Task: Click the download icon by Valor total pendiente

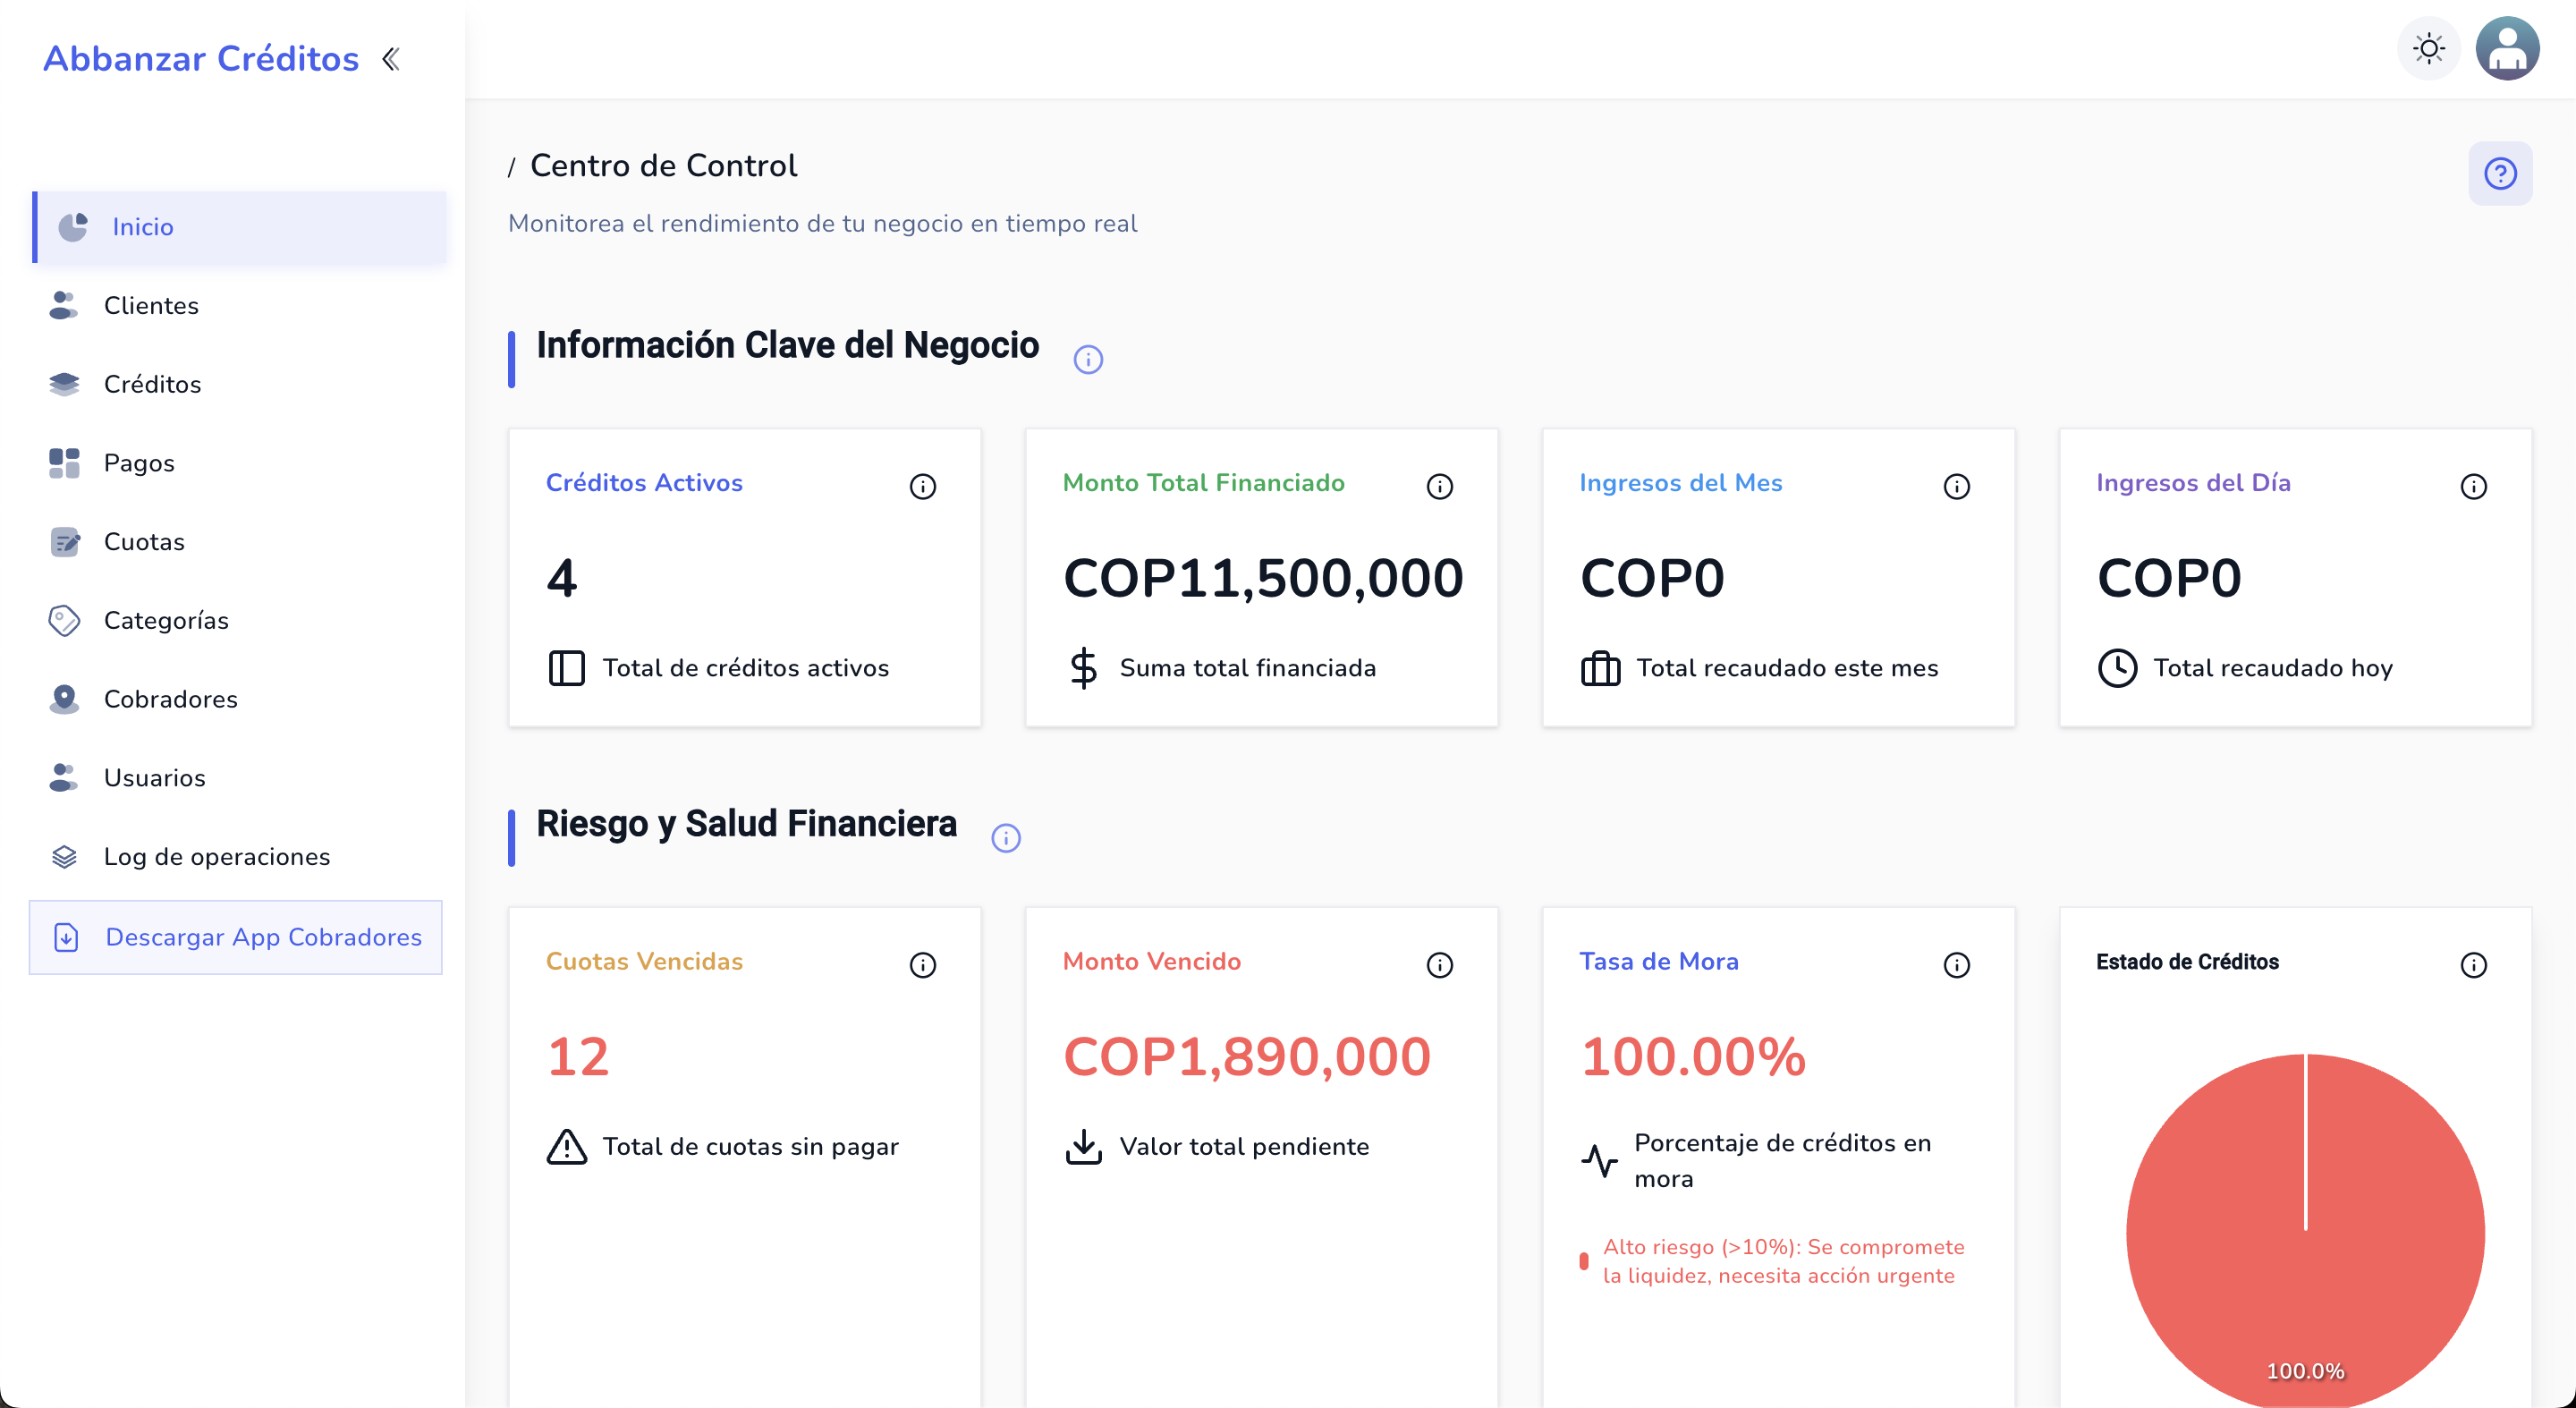Action: coord(1083,1147)
